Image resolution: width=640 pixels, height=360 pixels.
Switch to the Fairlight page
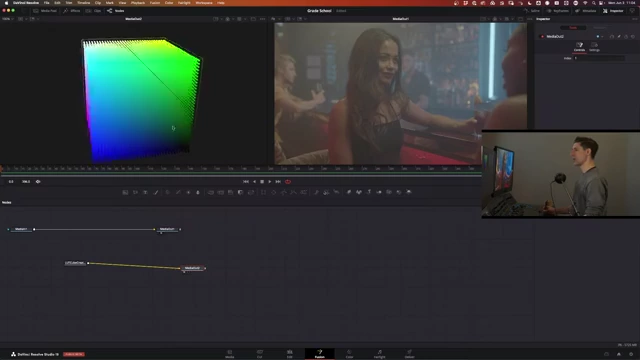pos(379,354)
